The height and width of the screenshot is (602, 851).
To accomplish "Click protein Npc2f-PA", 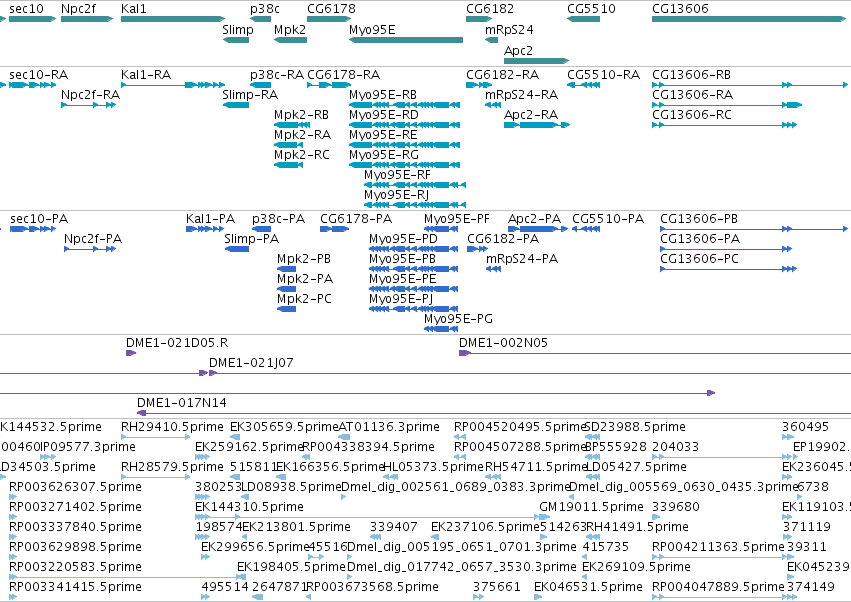I will click(93, 239).
